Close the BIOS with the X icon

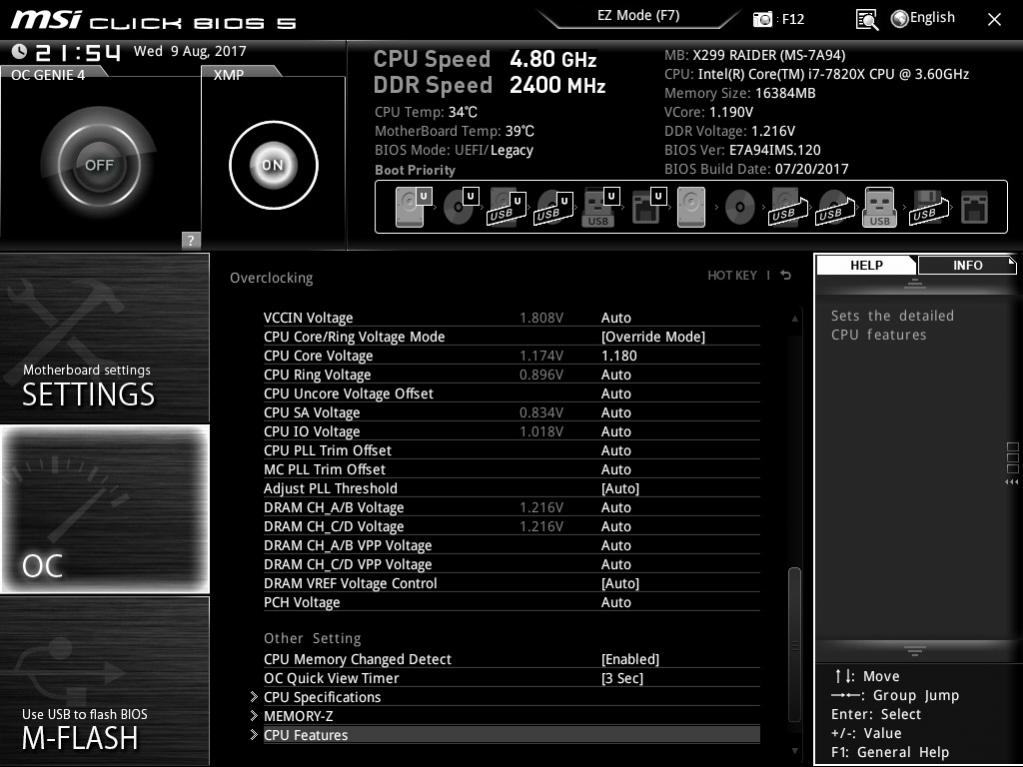click(994, 20)
